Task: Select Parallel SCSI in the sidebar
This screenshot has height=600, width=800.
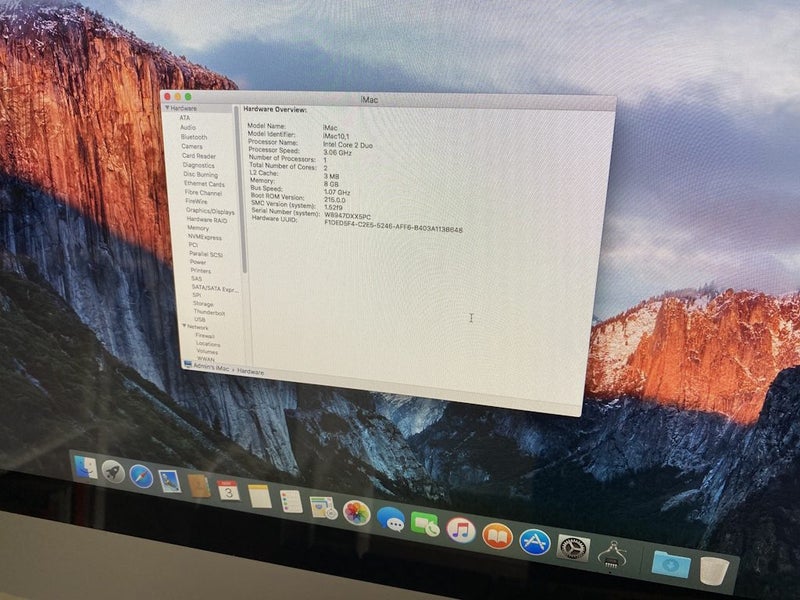Action: 206,254
